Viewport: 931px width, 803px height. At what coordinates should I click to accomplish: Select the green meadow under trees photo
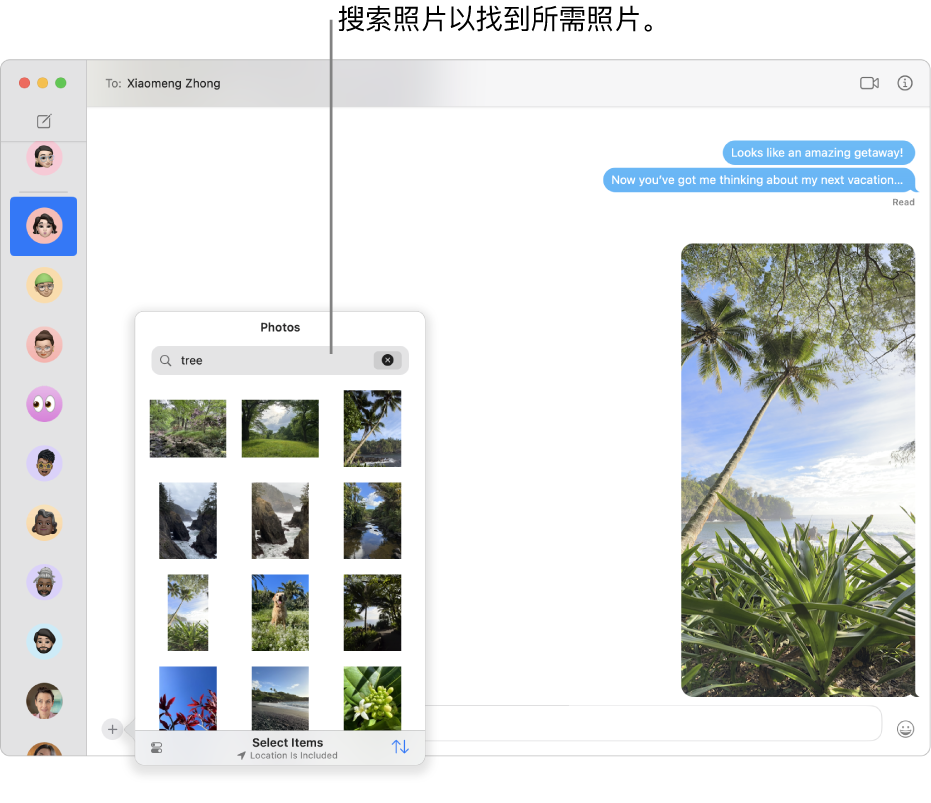280,428
